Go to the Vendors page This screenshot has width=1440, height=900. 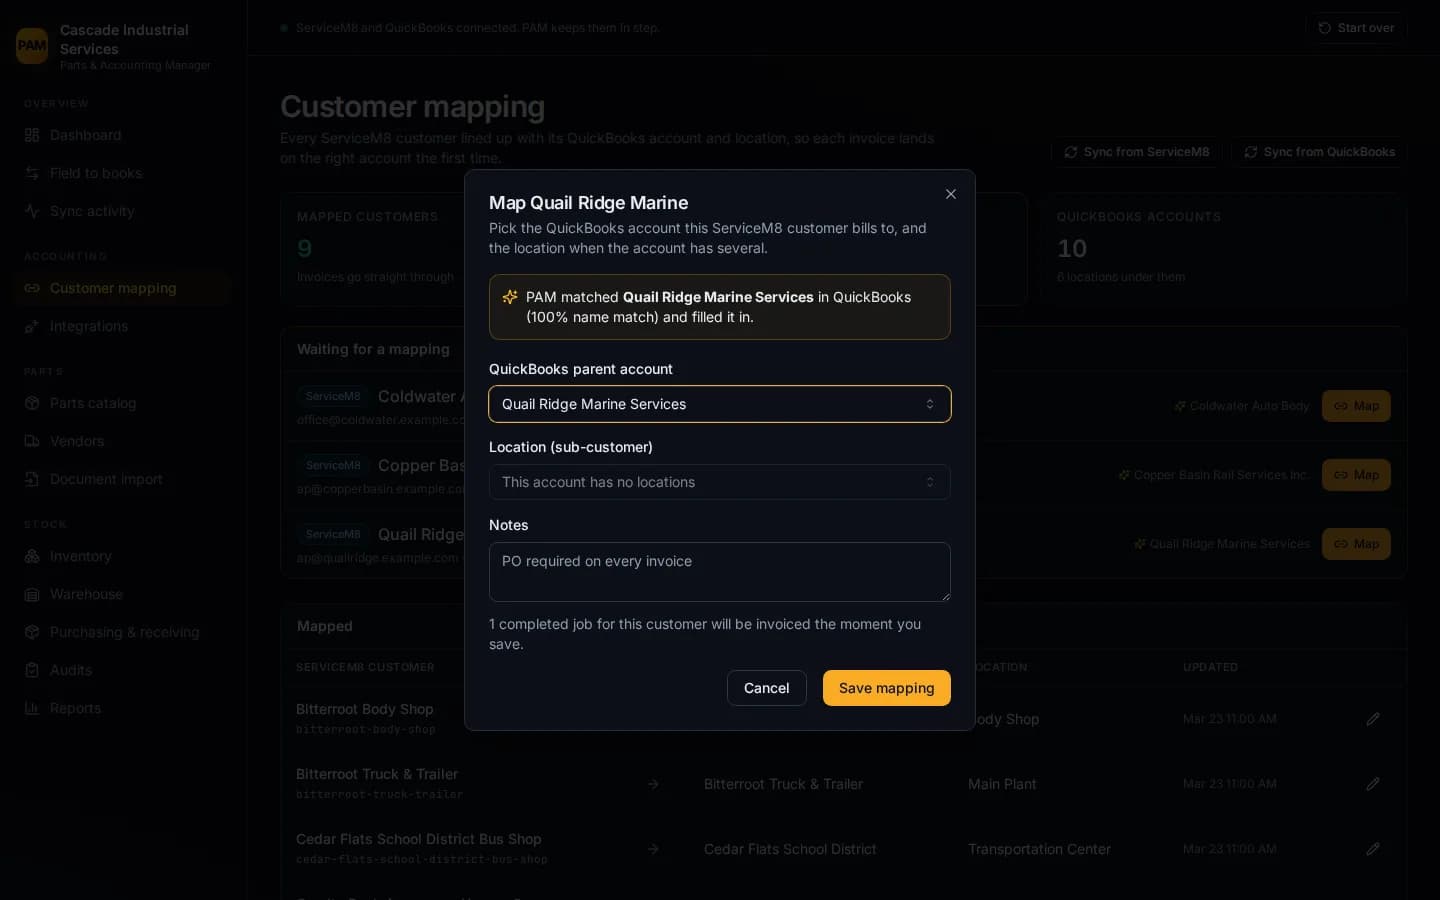coord(123,441)
